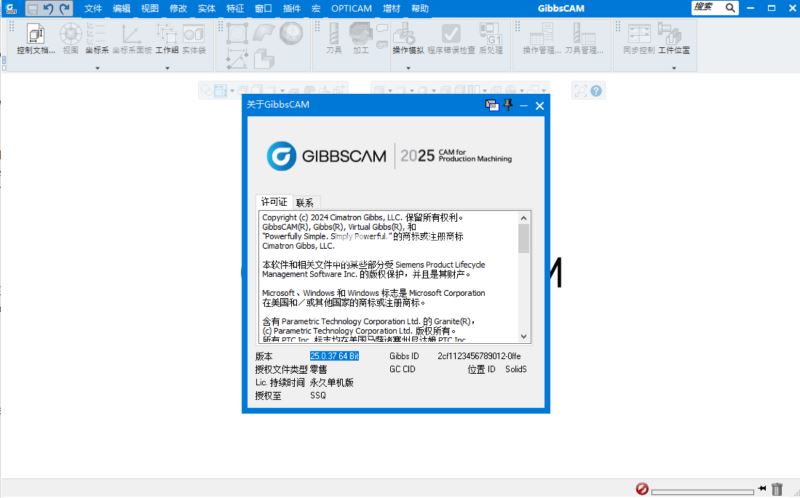
Task: Click the SSQ licensed-to value
Action: [x=318, y=395]
